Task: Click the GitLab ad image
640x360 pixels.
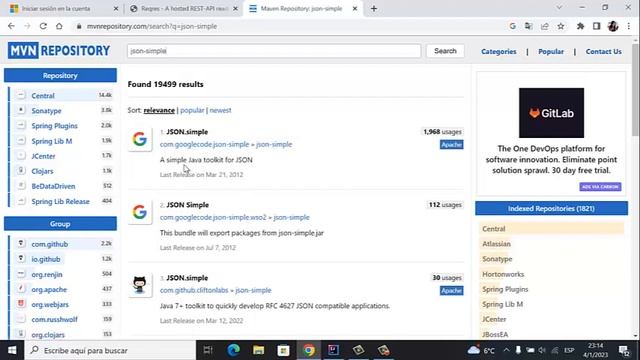Action: pyautogui.click(x=551, y=113)
